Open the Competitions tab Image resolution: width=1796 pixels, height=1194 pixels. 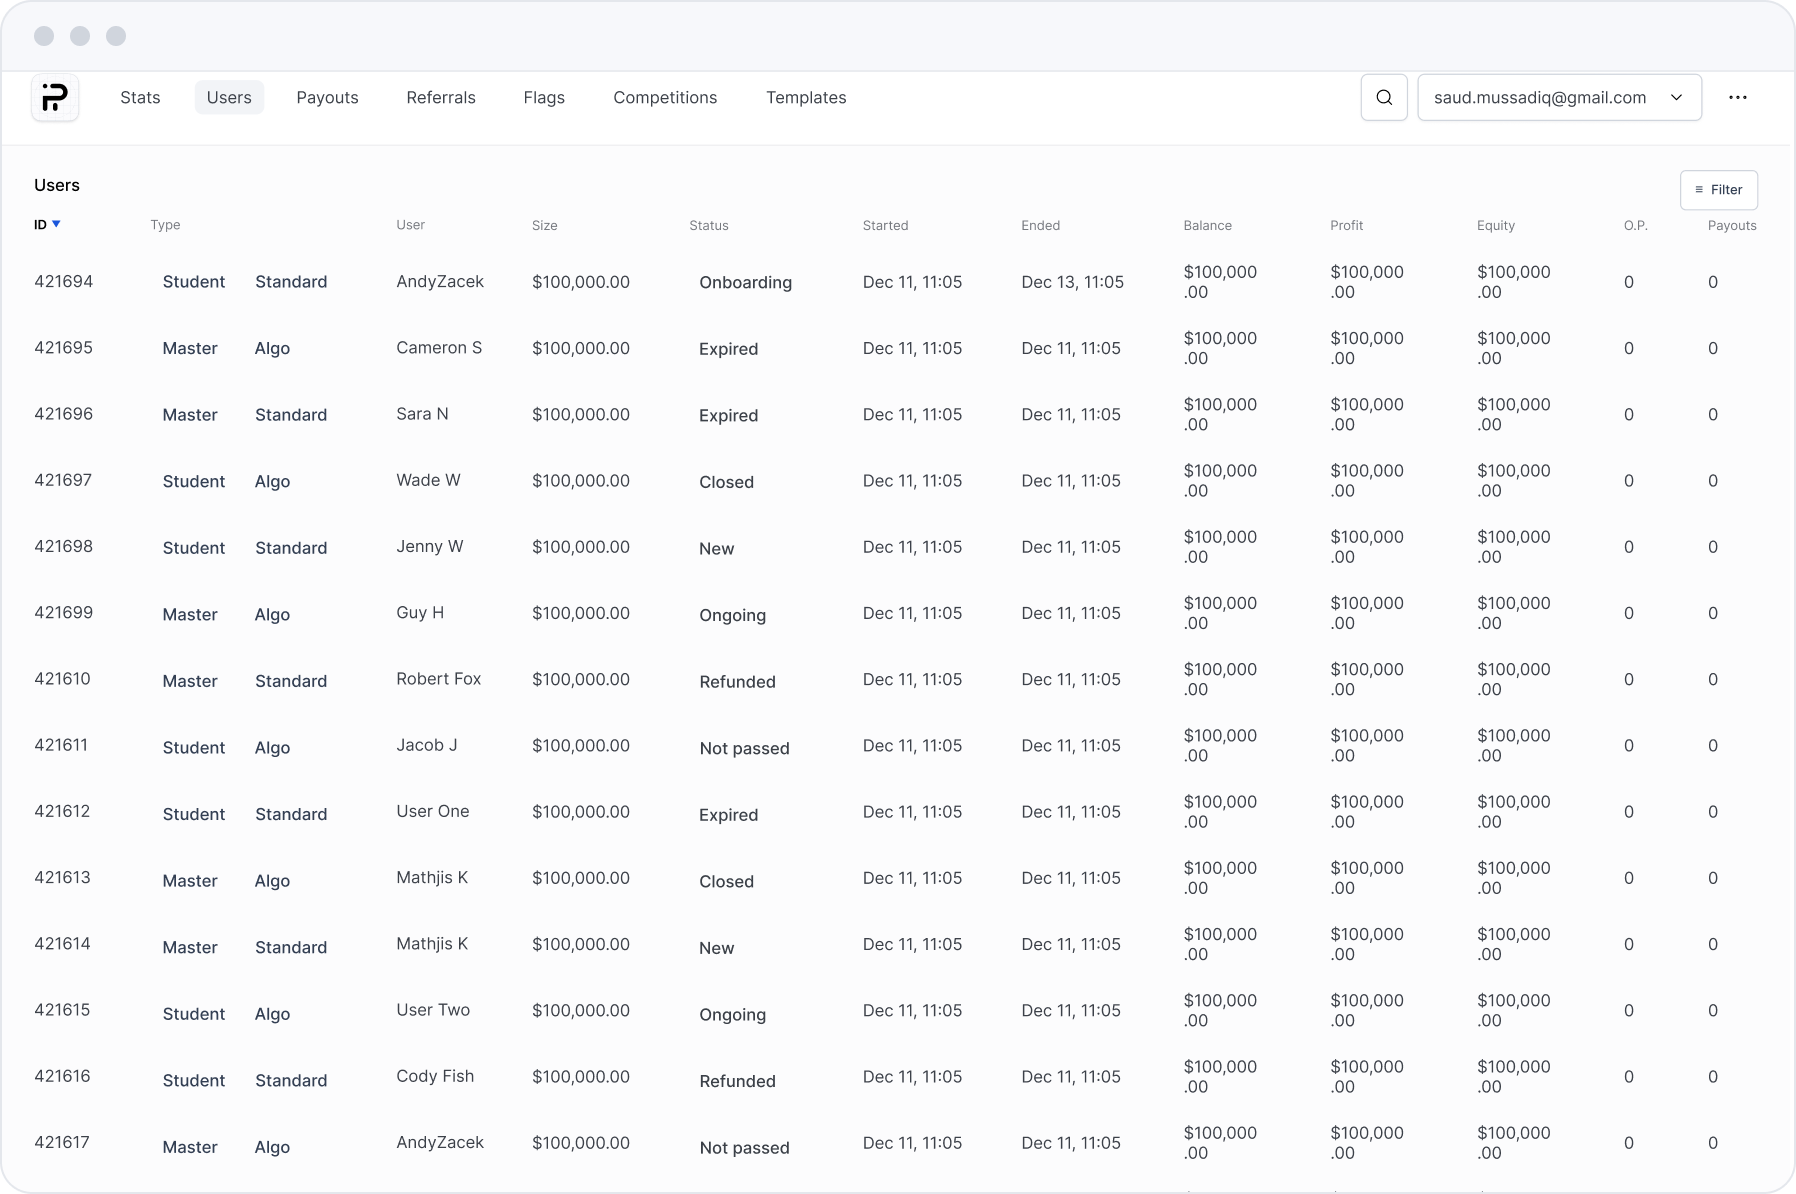[665, 98]
